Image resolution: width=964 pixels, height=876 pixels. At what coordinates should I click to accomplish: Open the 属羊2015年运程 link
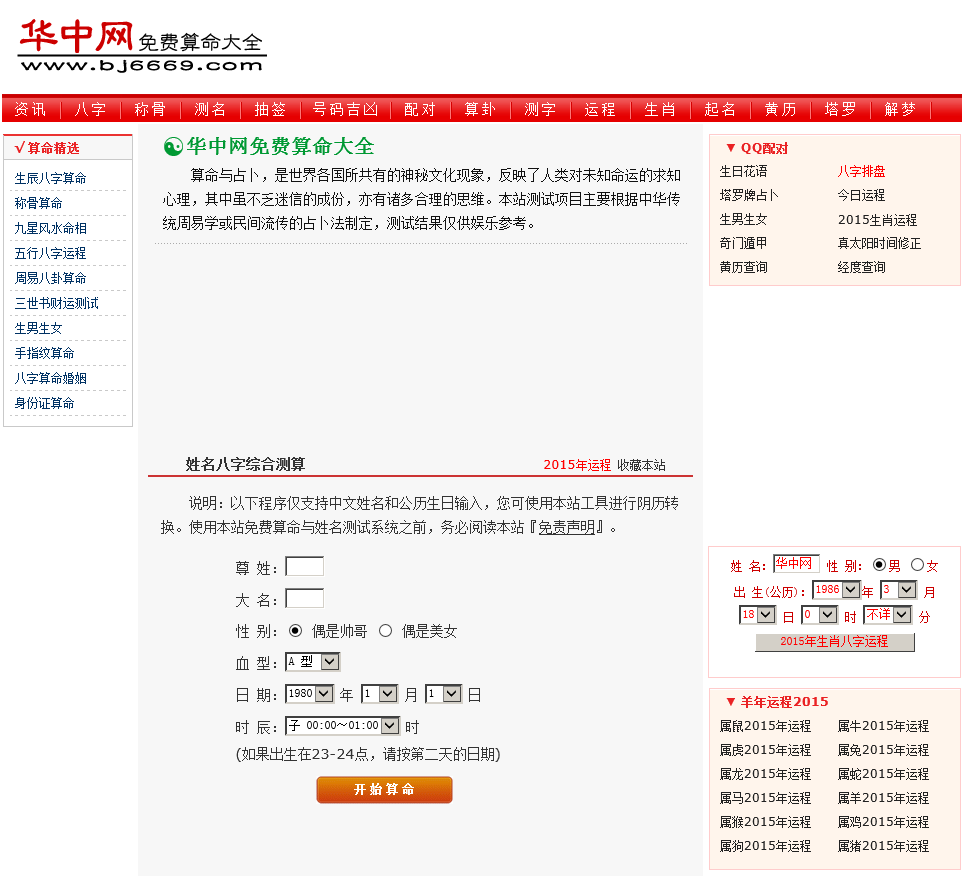coord(883,799)
